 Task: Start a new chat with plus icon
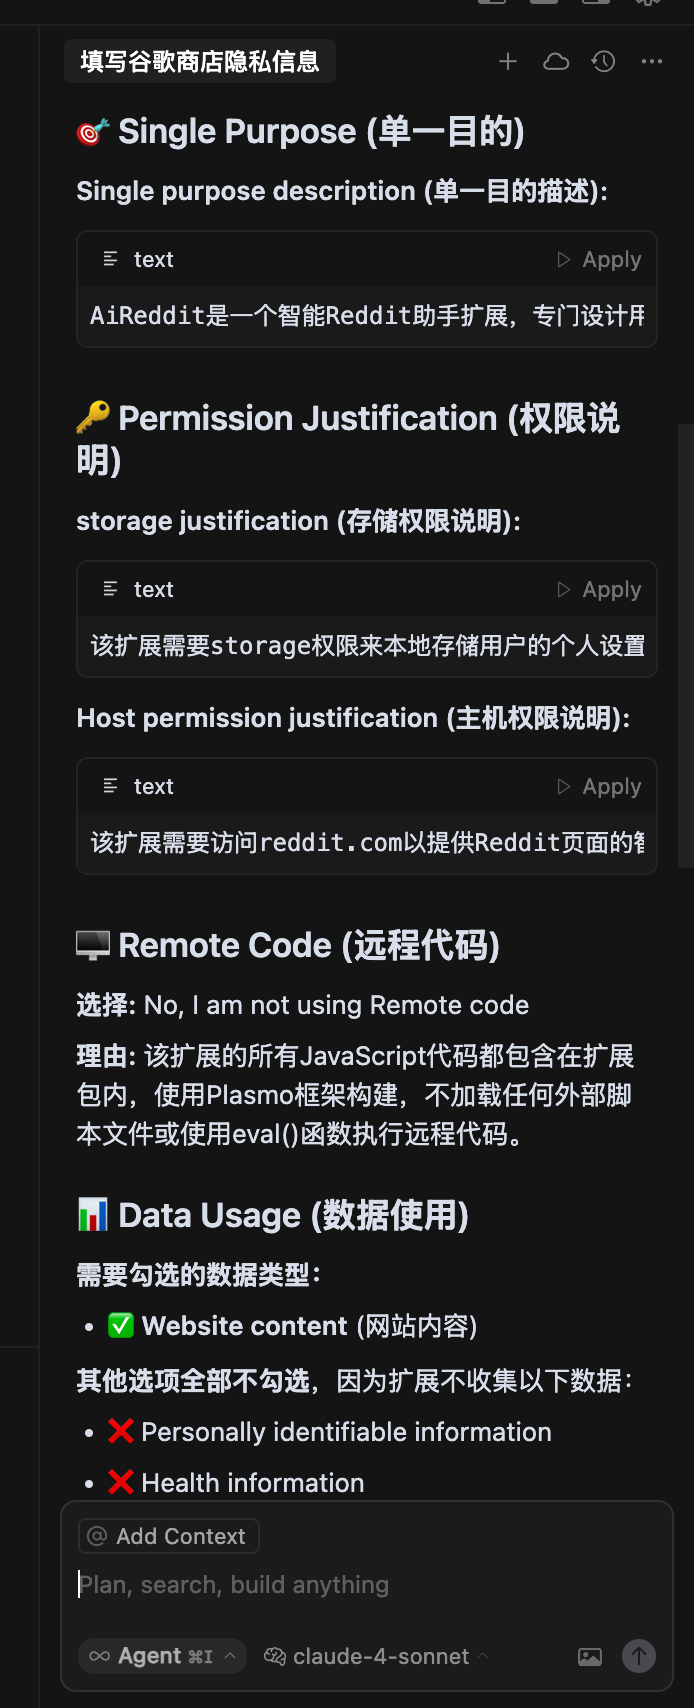pos(508,62)
